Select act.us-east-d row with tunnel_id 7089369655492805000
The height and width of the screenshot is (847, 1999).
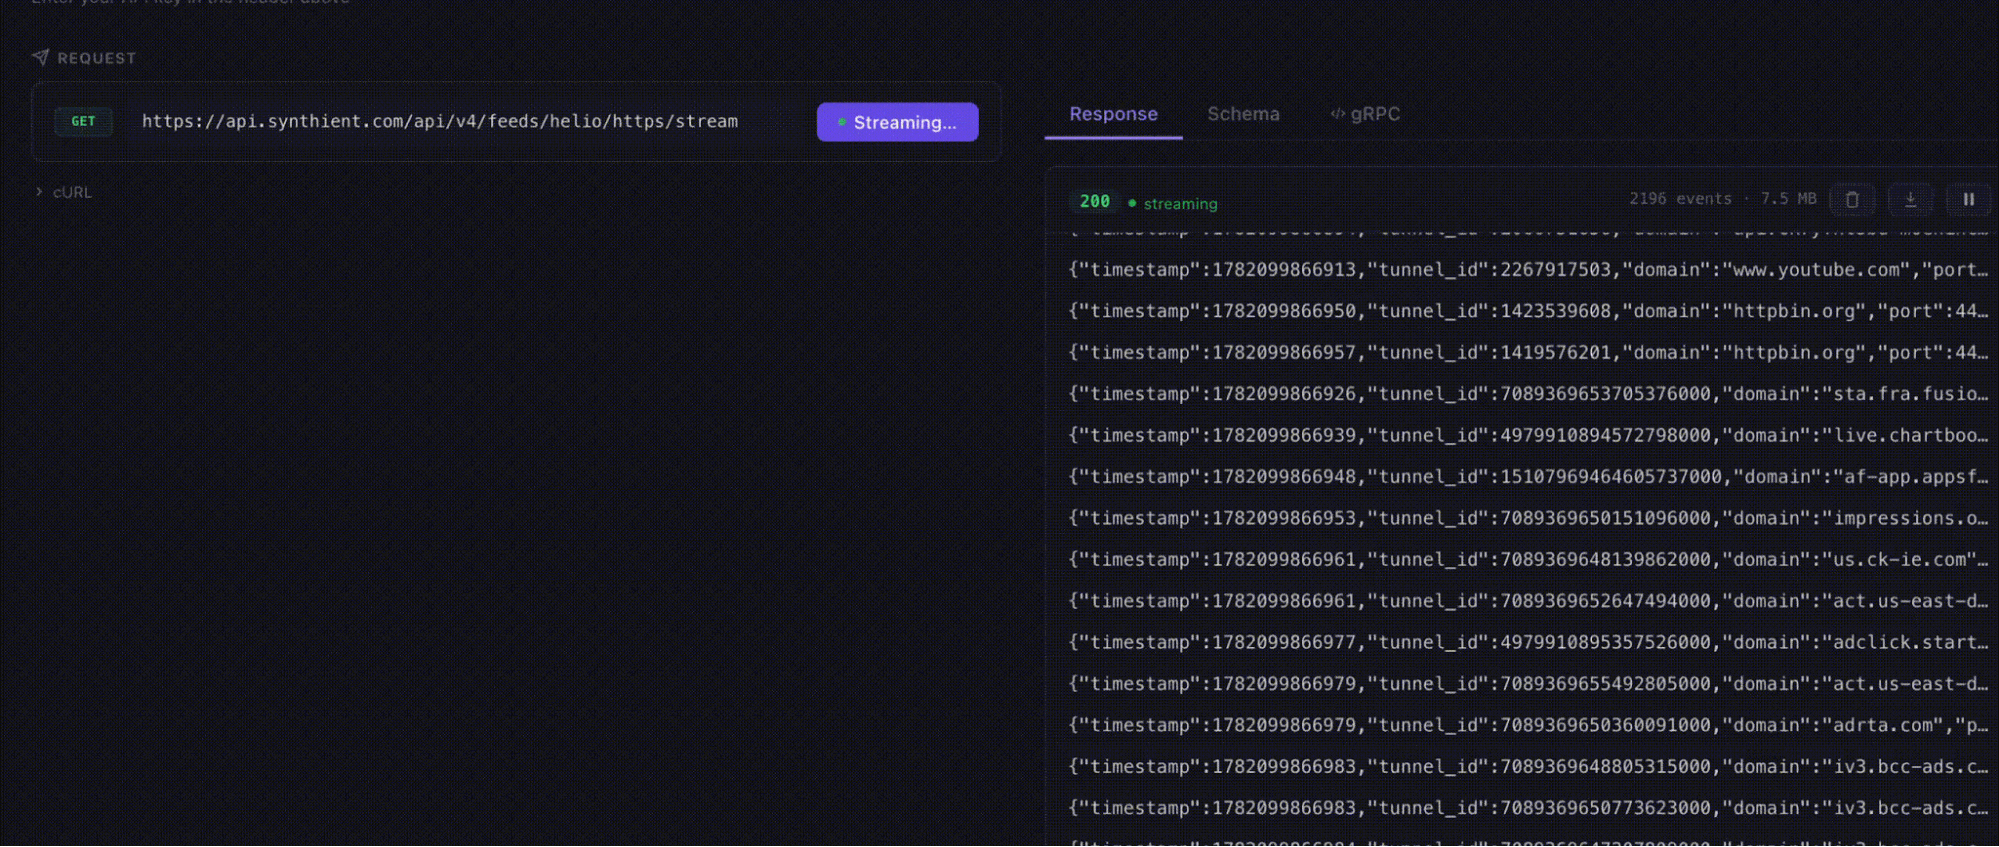pyautogui.click(x=1528, y=684)
